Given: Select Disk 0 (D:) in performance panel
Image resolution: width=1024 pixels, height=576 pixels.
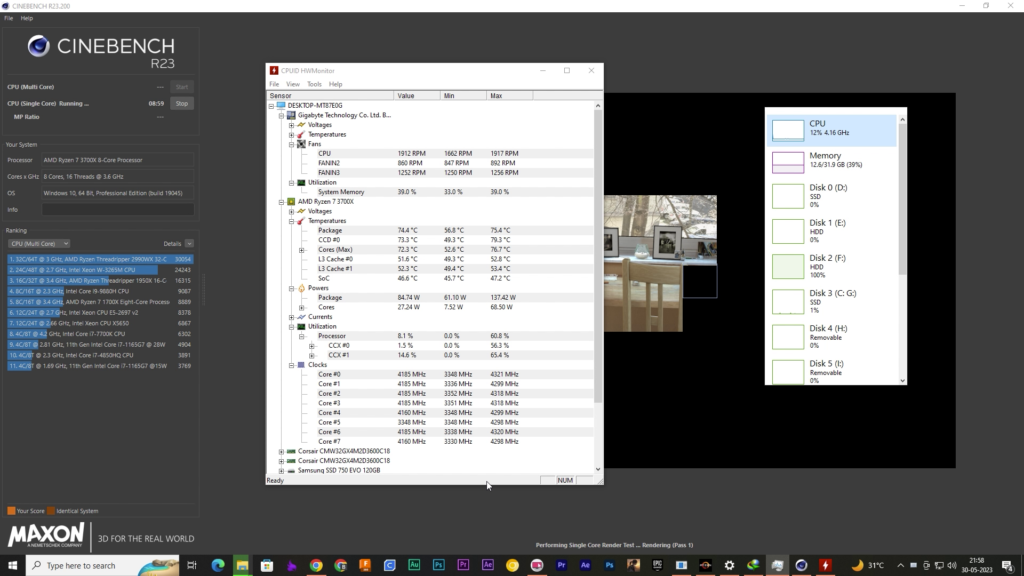Looking at the screenshot, I should (833, 196).
